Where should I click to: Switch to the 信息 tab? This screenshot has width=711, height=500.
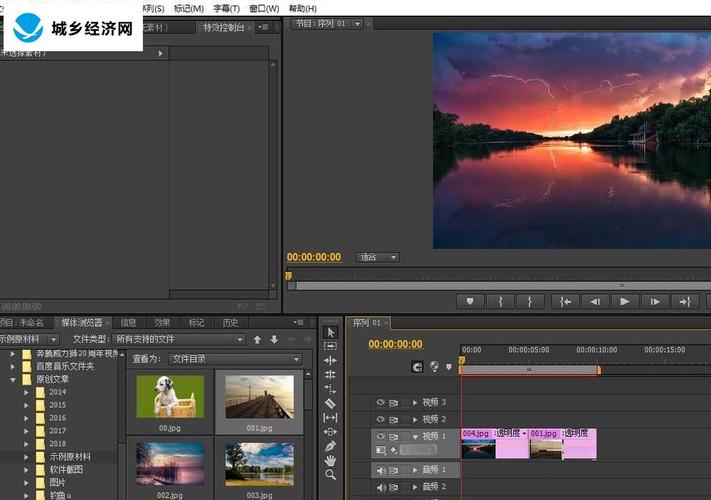click(128, 322)
